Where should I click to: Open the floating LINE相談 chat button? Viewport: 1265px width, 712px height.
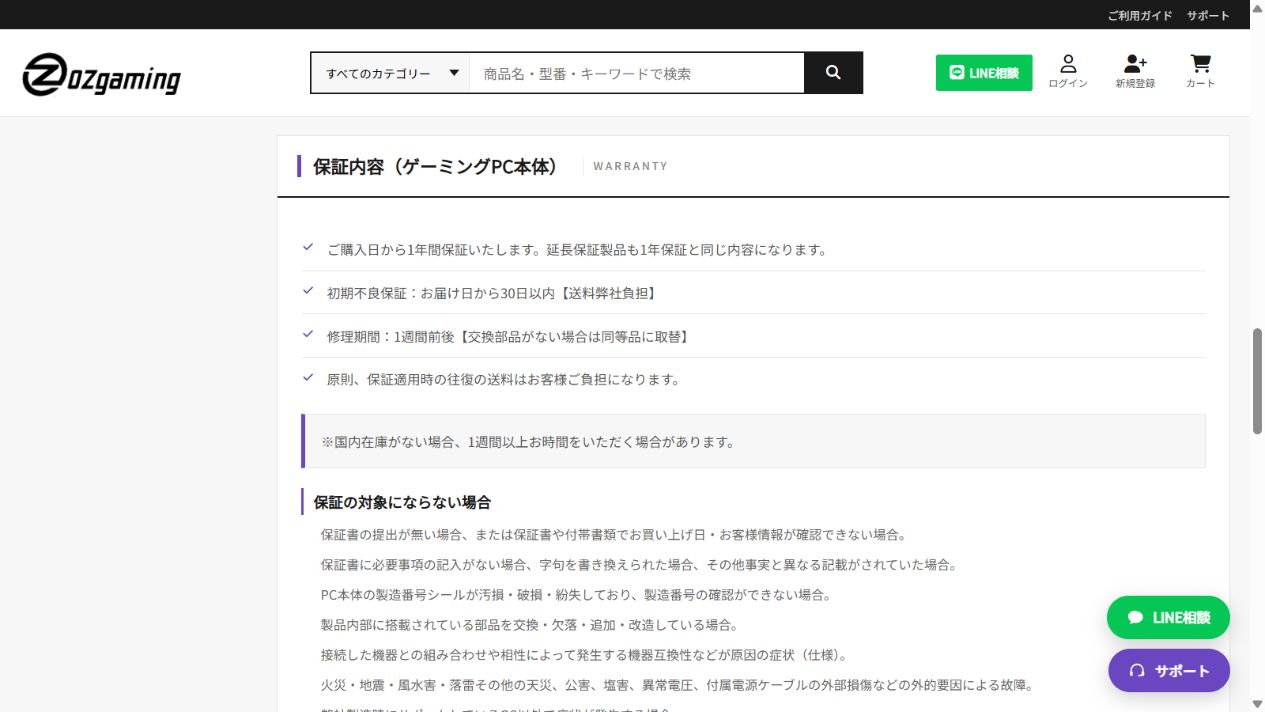pos(1168,618)
